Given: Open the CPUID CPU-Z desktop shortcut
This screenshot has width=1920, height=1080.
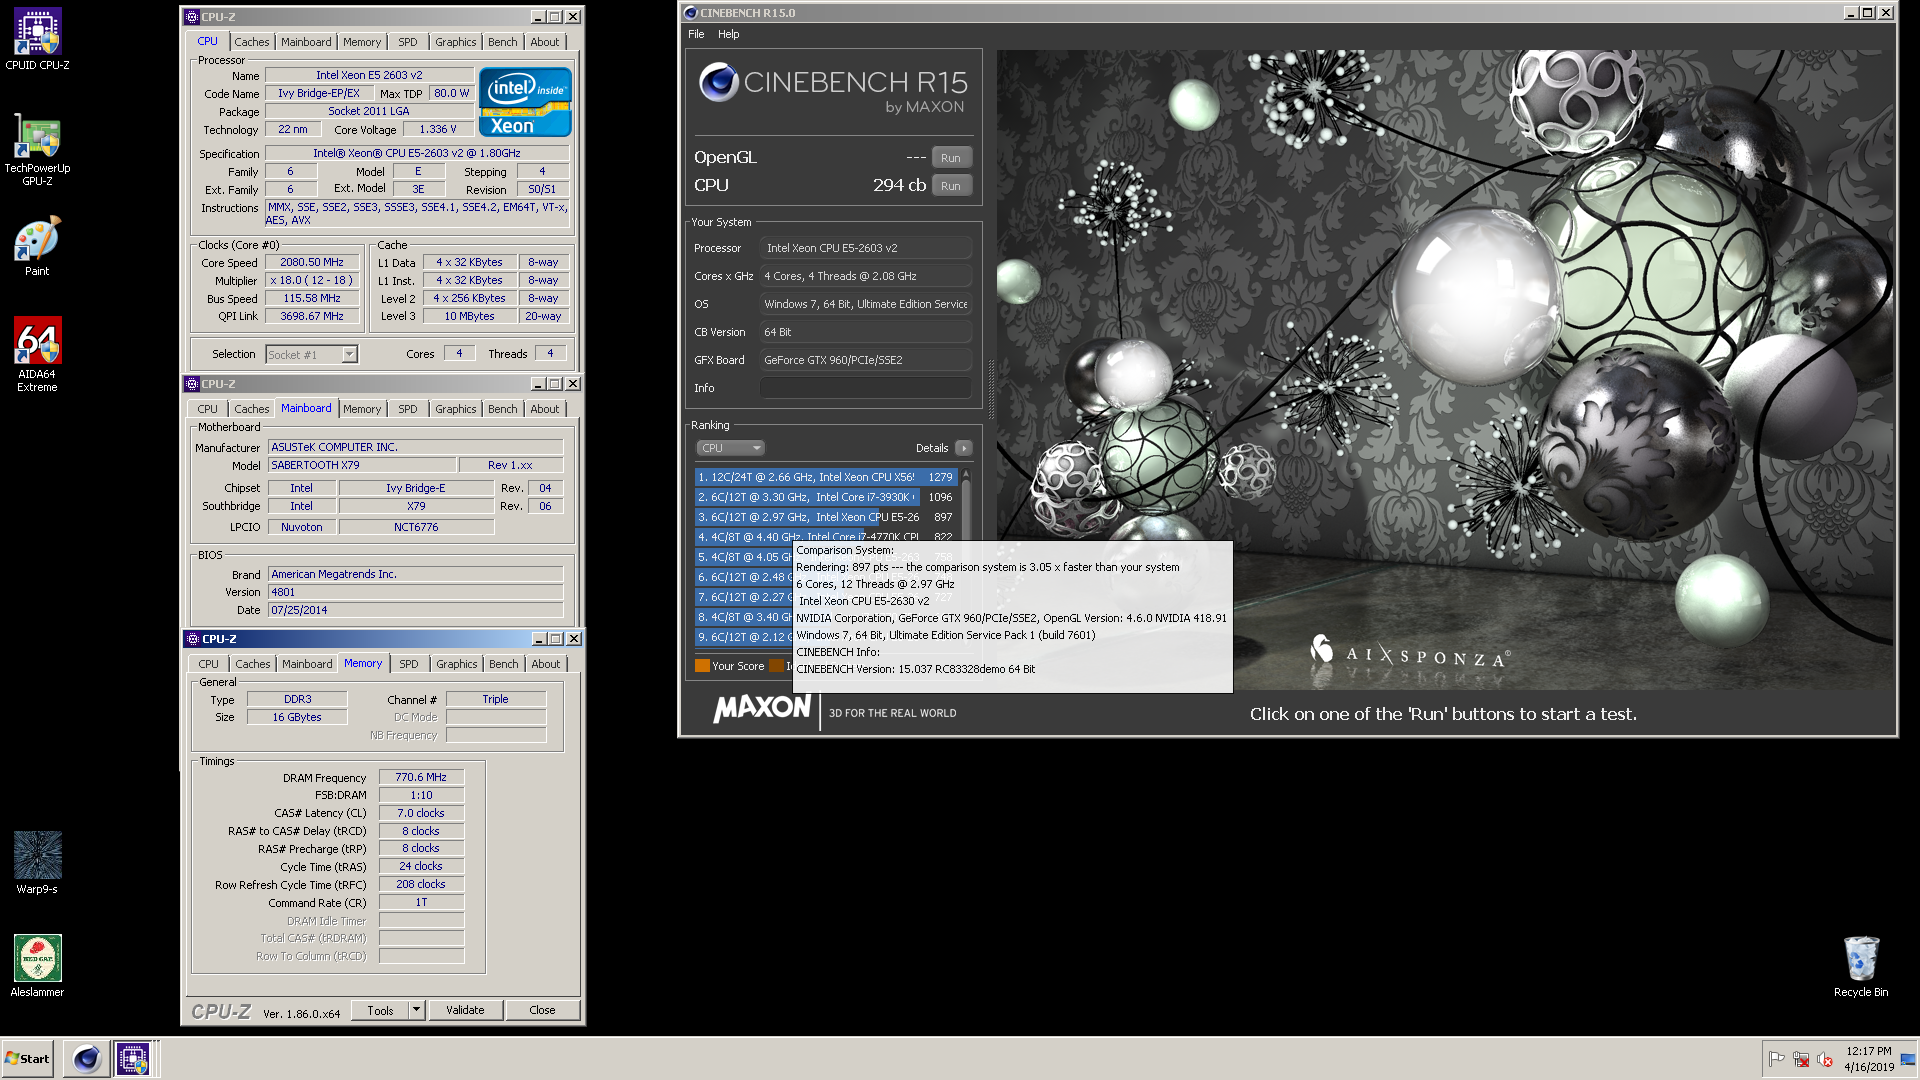Looking at the screenshot, I should 37,40.
